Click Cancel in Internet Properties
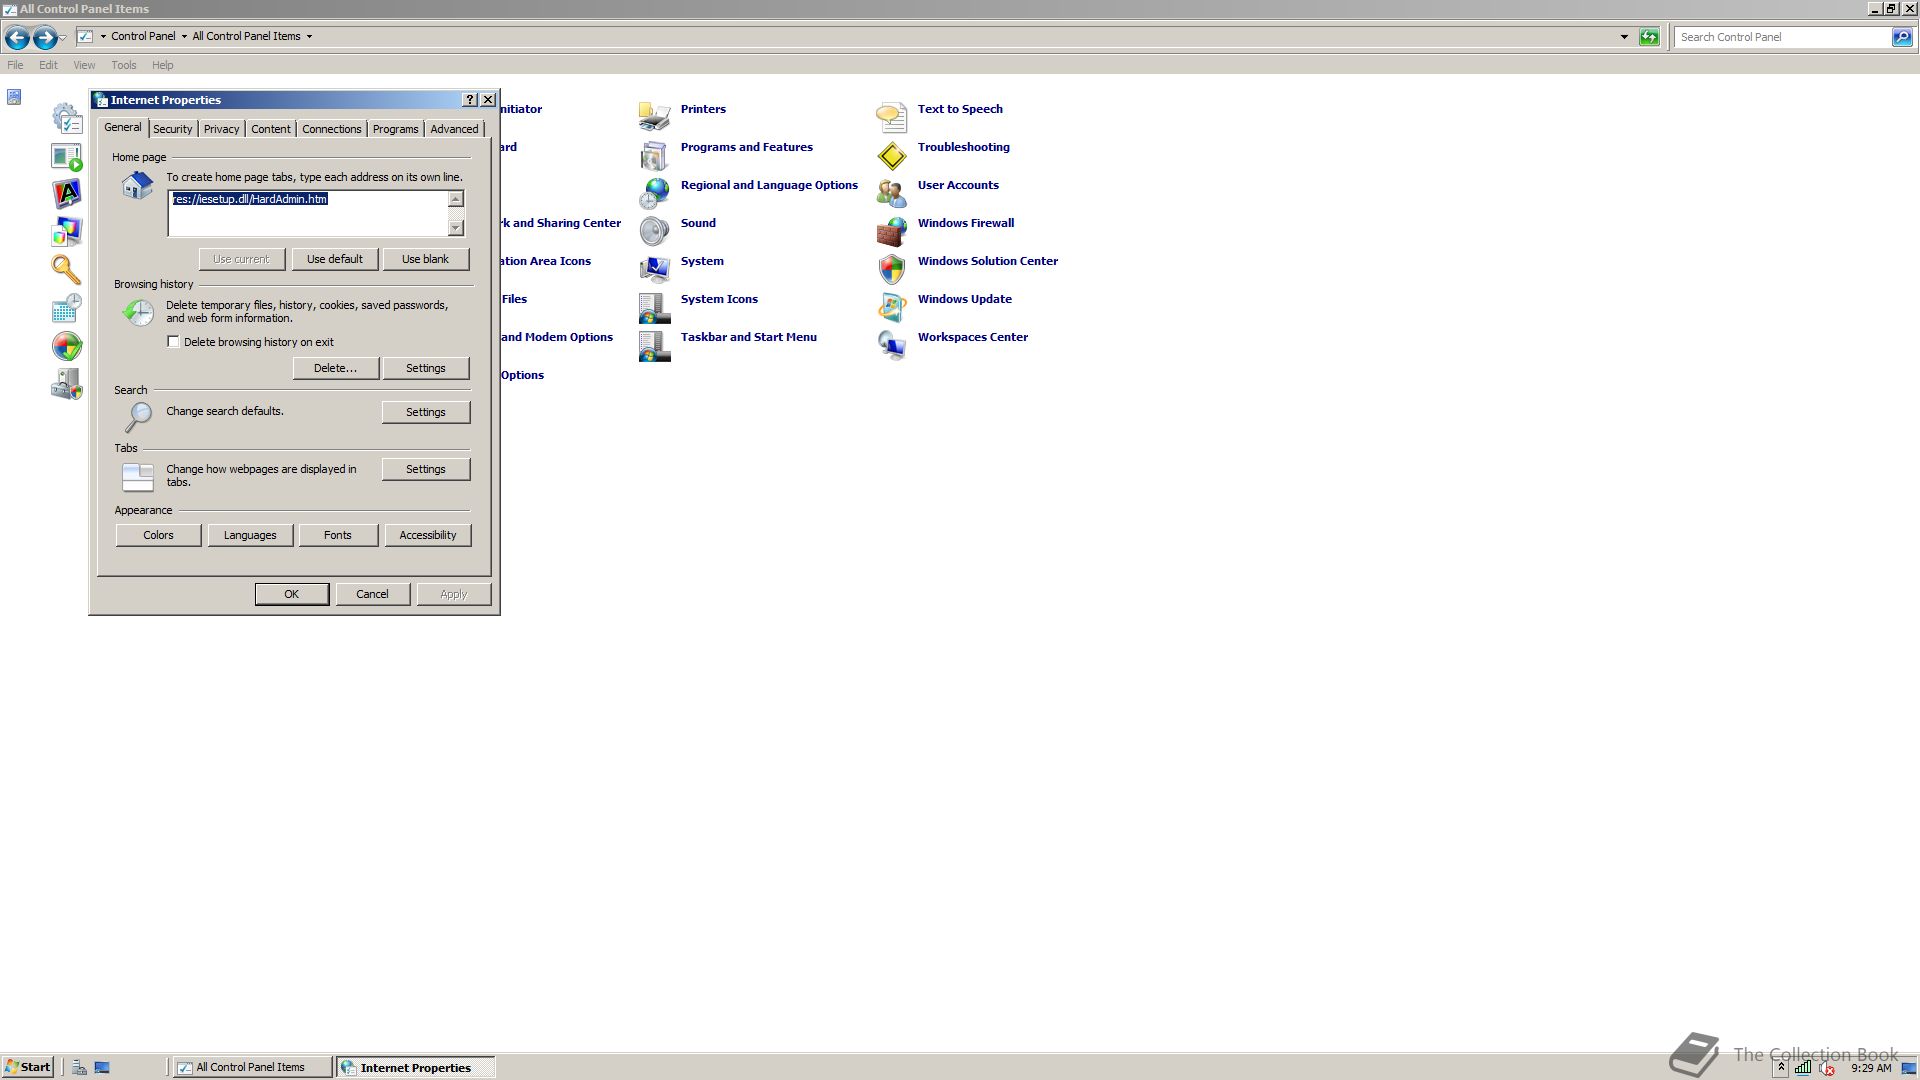The image size is (1920, 1080). click(x=373, y=594)
